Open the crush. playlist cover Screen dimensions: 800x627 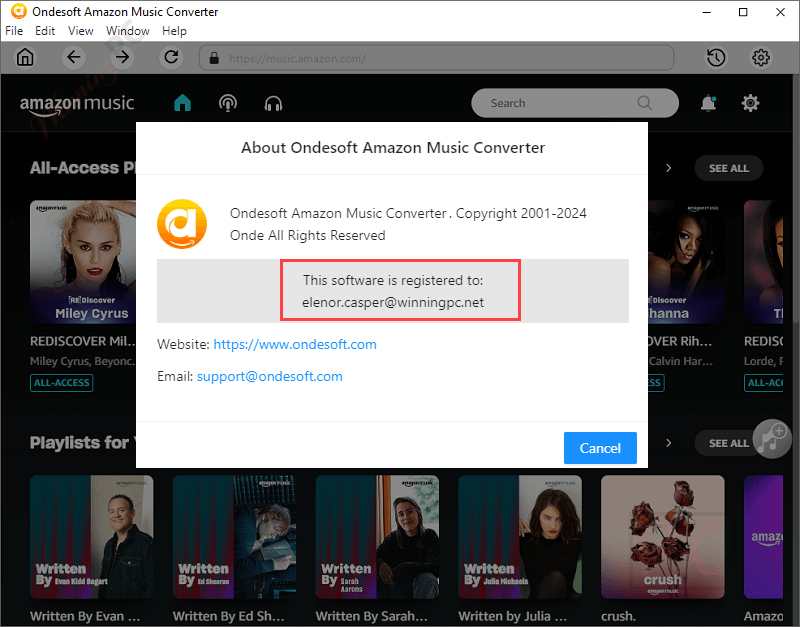663,537
